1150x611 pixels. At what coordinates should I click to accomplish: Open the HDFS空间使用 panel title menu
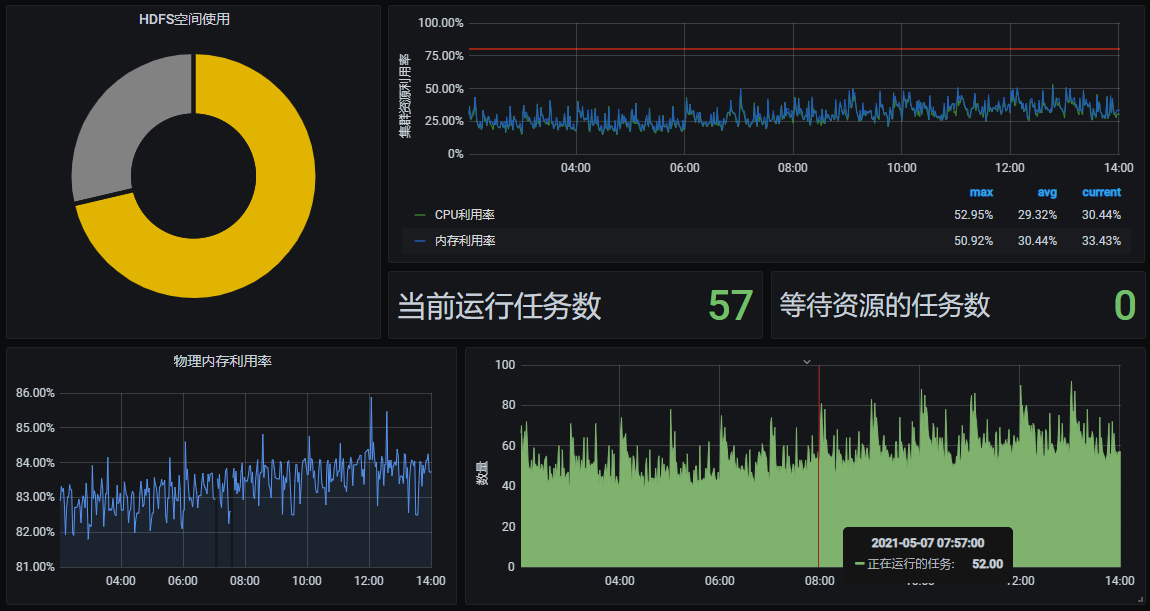(185, 20)
